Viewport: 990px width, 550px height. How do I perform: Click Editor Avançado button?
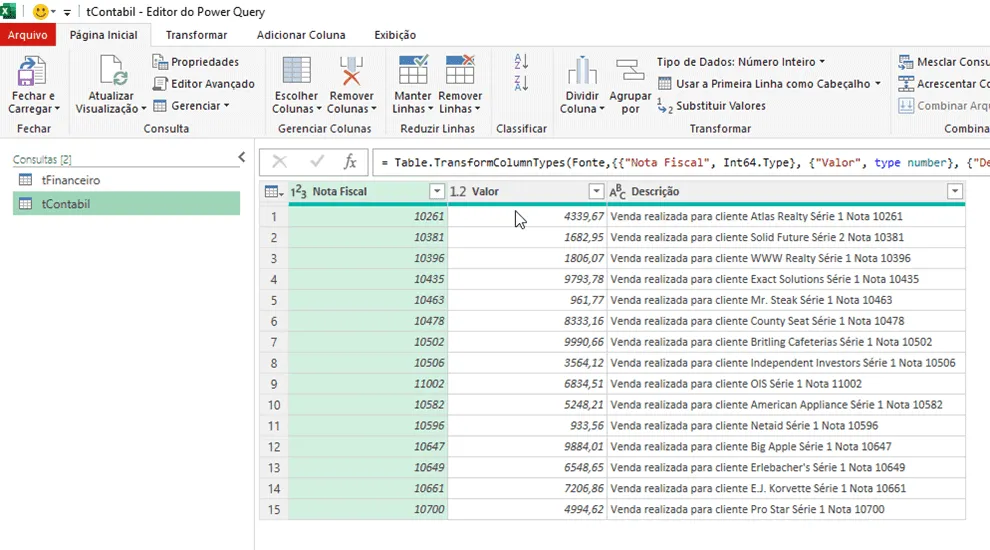204,83
